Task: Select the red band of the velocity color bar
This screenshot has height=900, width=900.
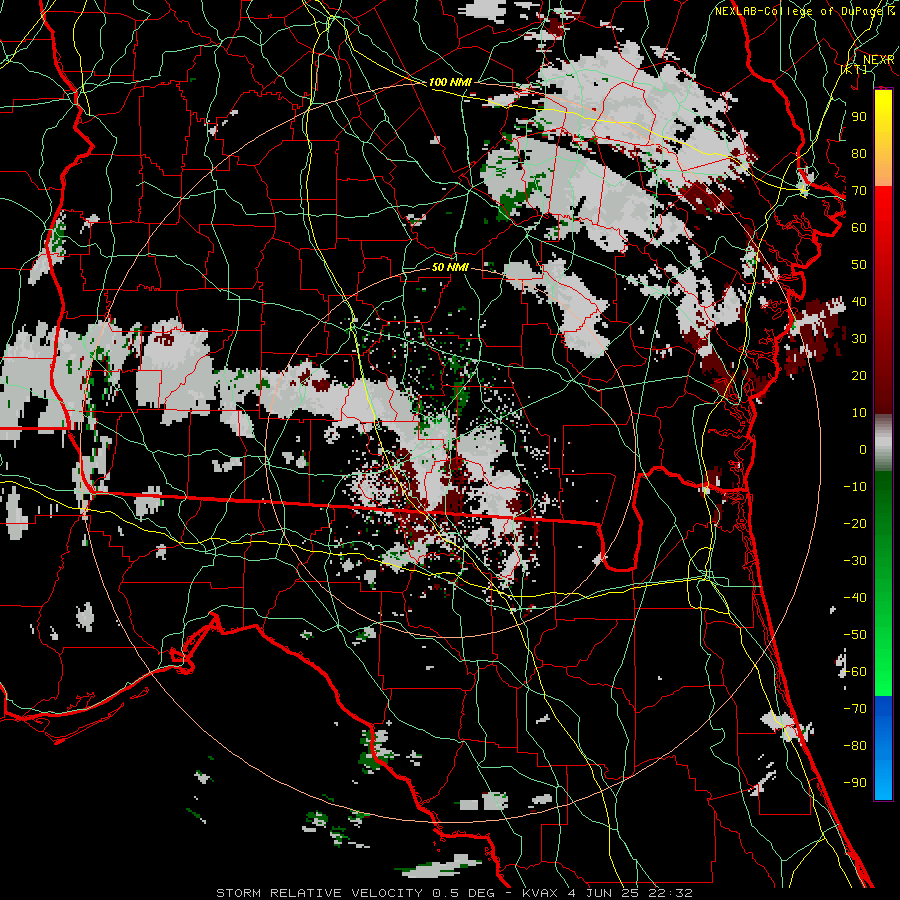Action: 883,300
